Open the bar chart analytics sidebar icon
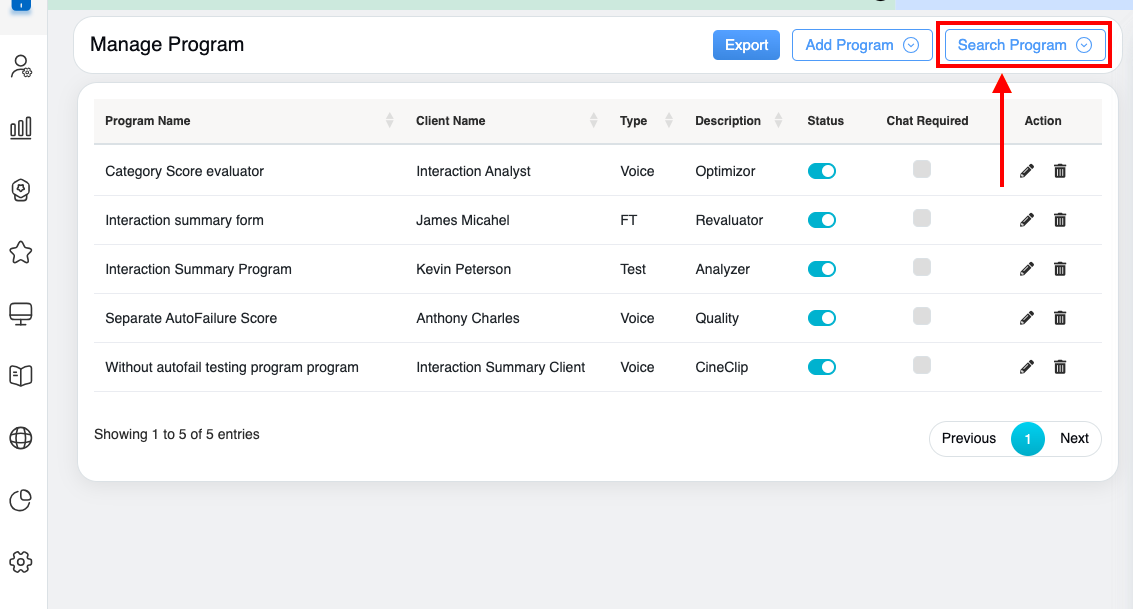 coord(21,128)
